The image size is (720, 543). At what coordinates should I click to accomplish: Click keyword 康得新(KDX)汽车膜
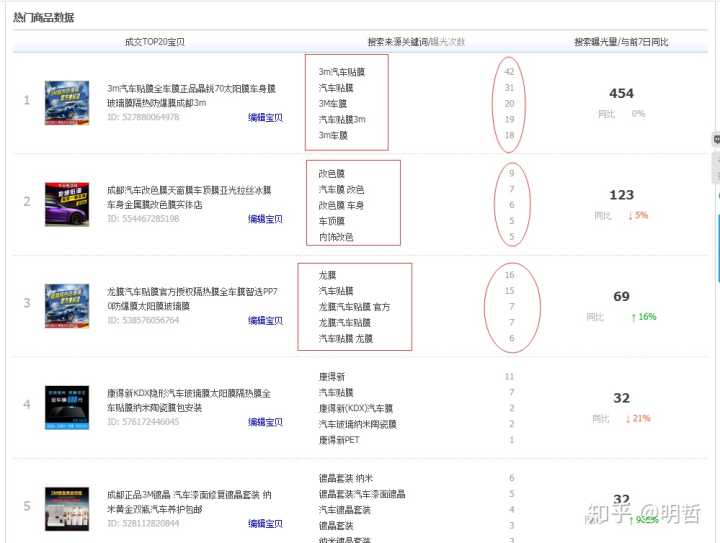click(356, 408)
